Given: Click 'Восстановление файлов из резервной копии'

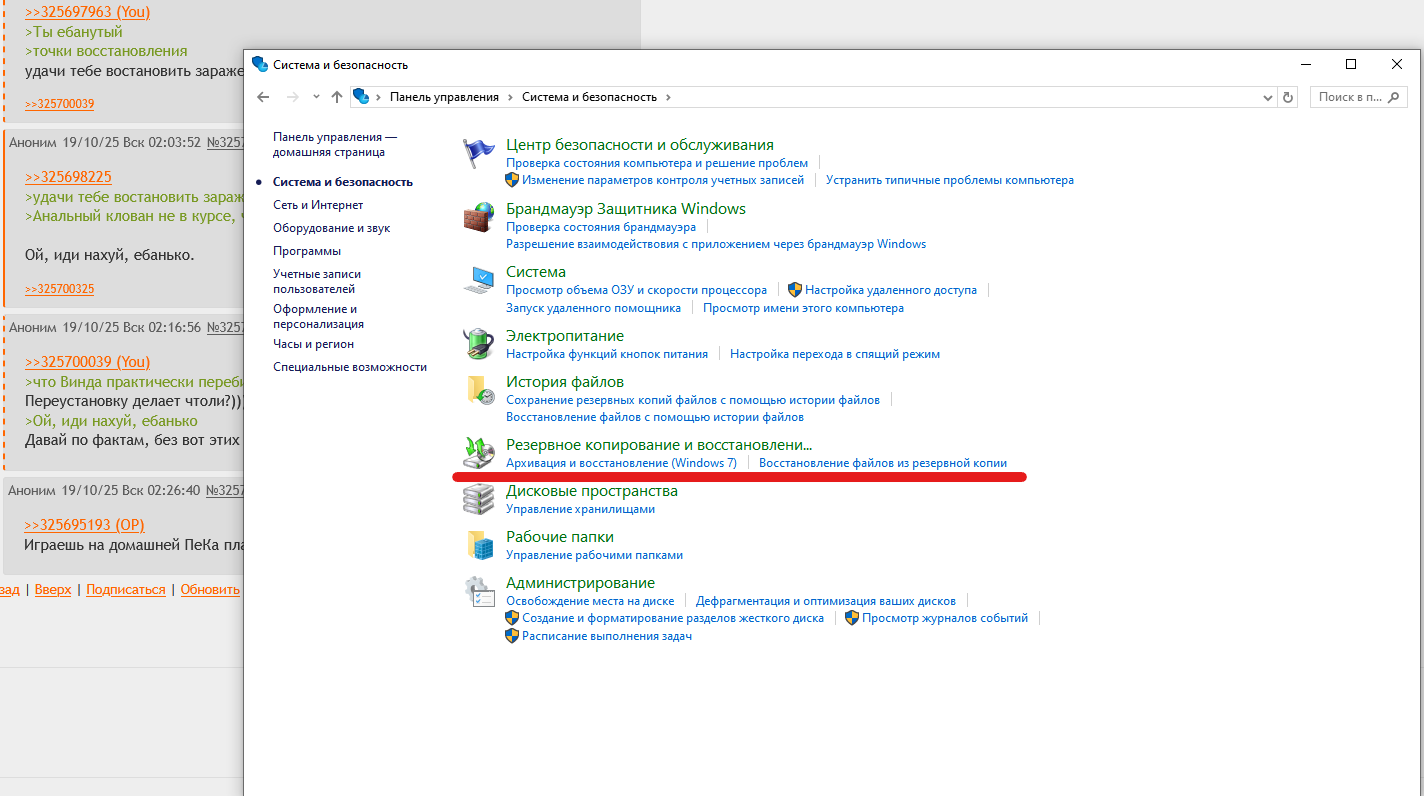Looking at the screenshot, I should (883, 463).
